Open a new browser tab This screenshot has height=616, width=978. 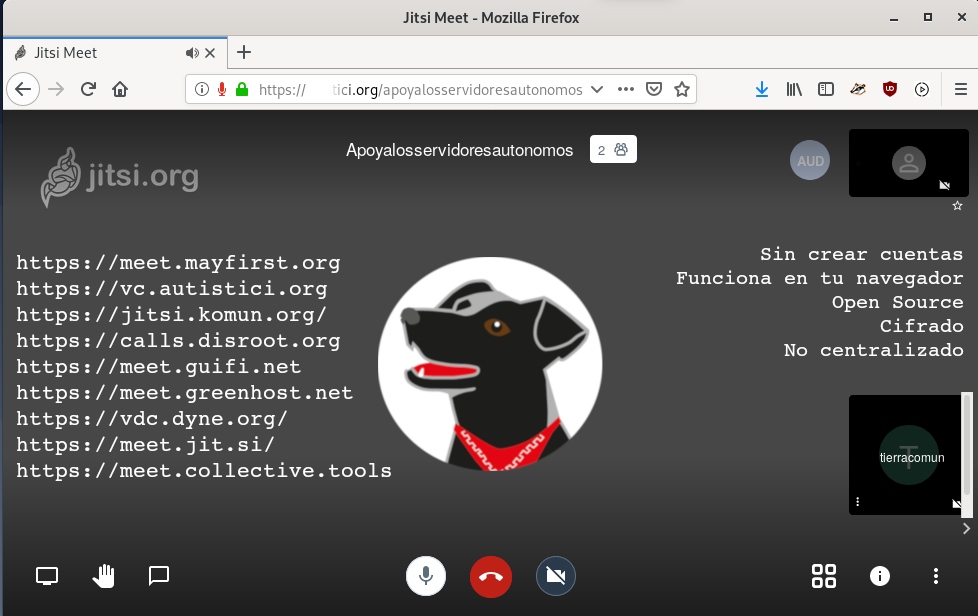[x=244, y=53]
